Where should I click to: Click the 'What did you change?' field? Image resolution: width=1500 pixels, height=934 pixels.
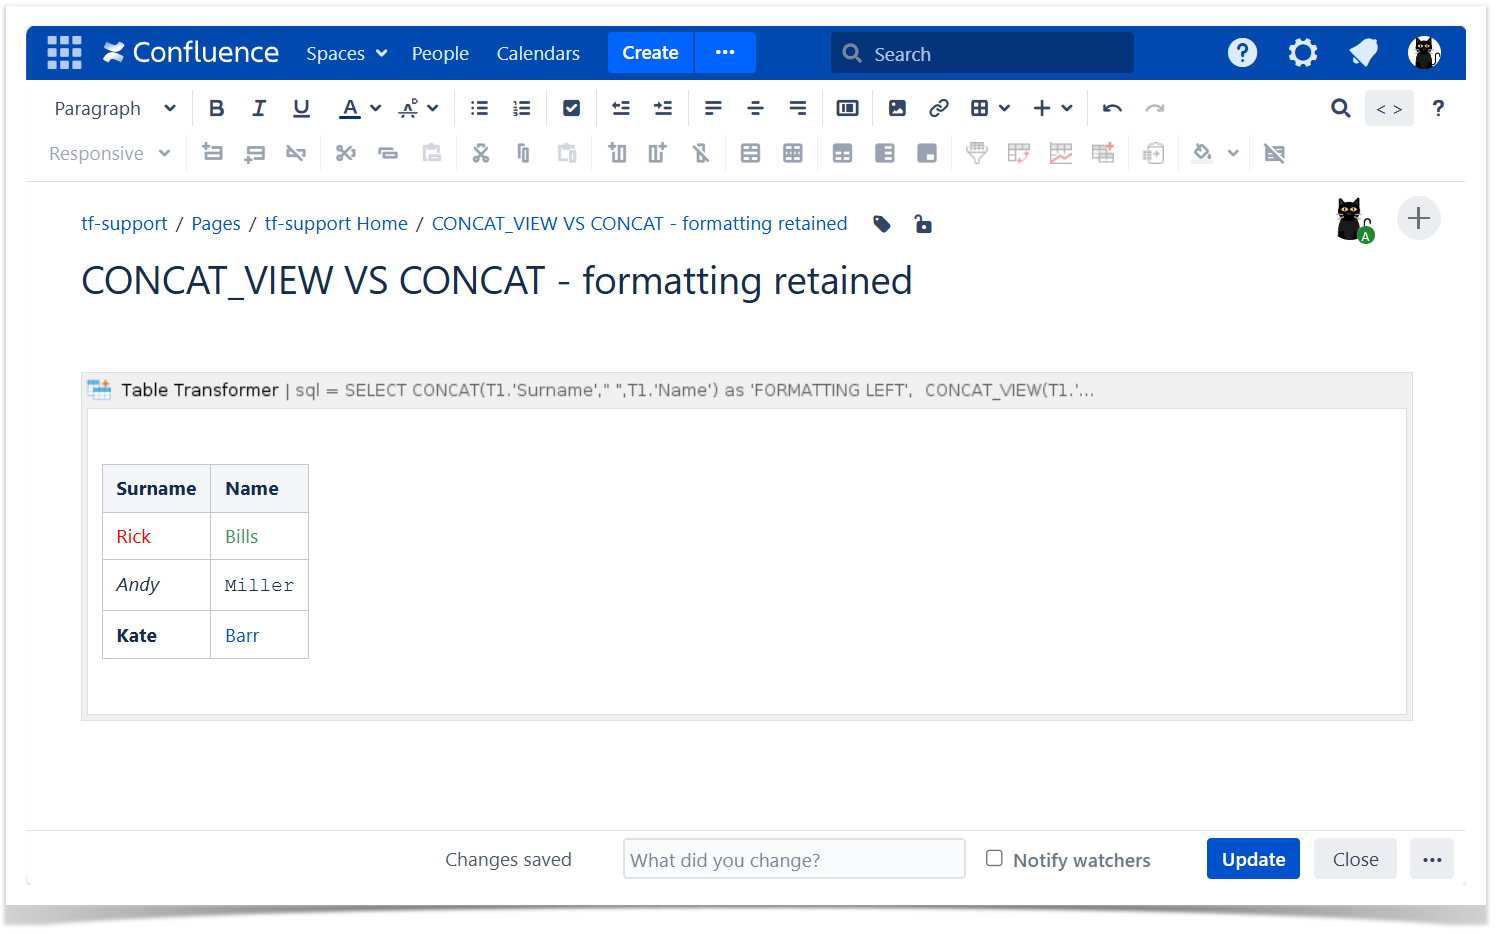coord(793,859)
